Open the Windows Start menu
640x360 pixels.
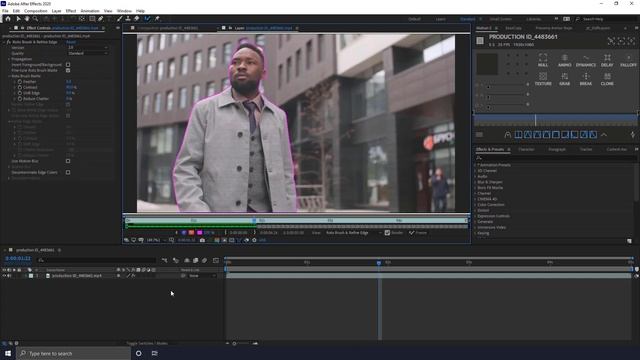(8, 353)
